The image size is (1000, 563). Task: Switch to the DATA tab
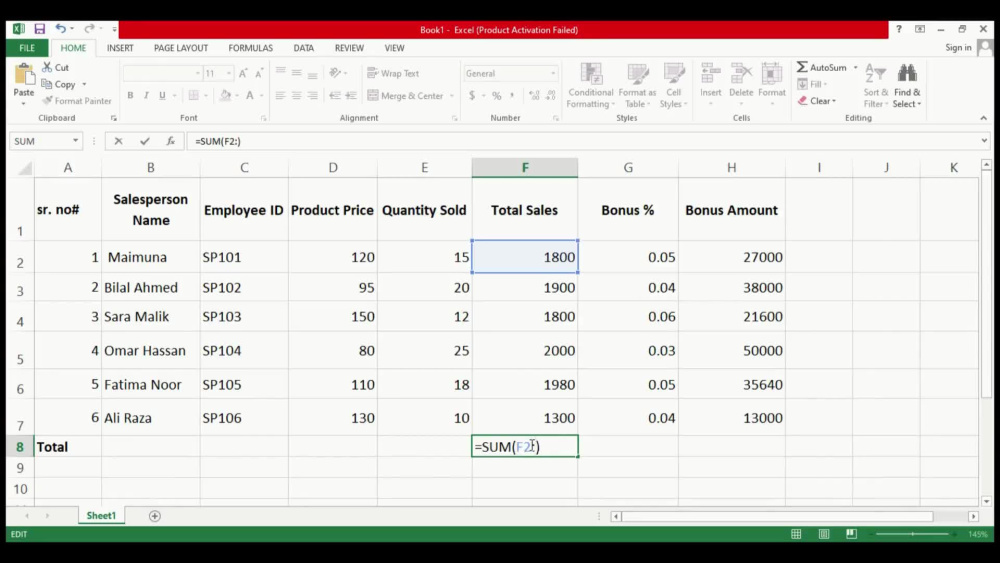(304, 48)
